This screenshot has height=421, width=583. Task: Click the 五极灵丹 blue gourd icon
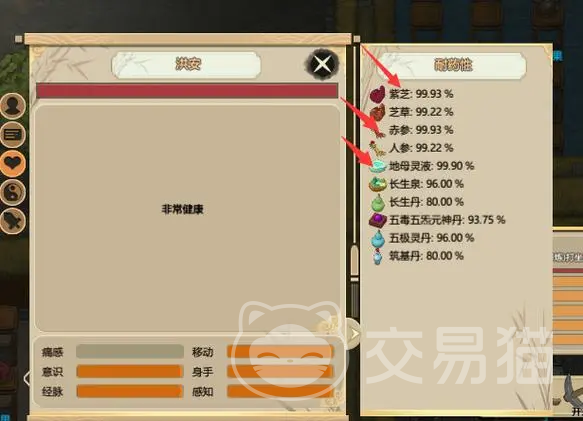click(378, 238)
